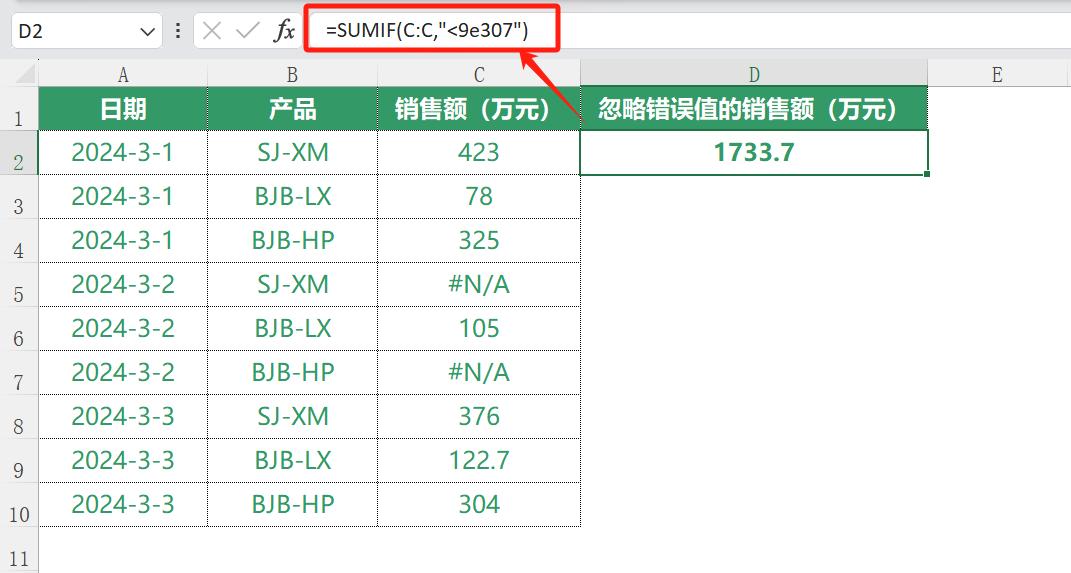1071x573 pixels.
Task: Select row 10 header
Action: (18, 505)
